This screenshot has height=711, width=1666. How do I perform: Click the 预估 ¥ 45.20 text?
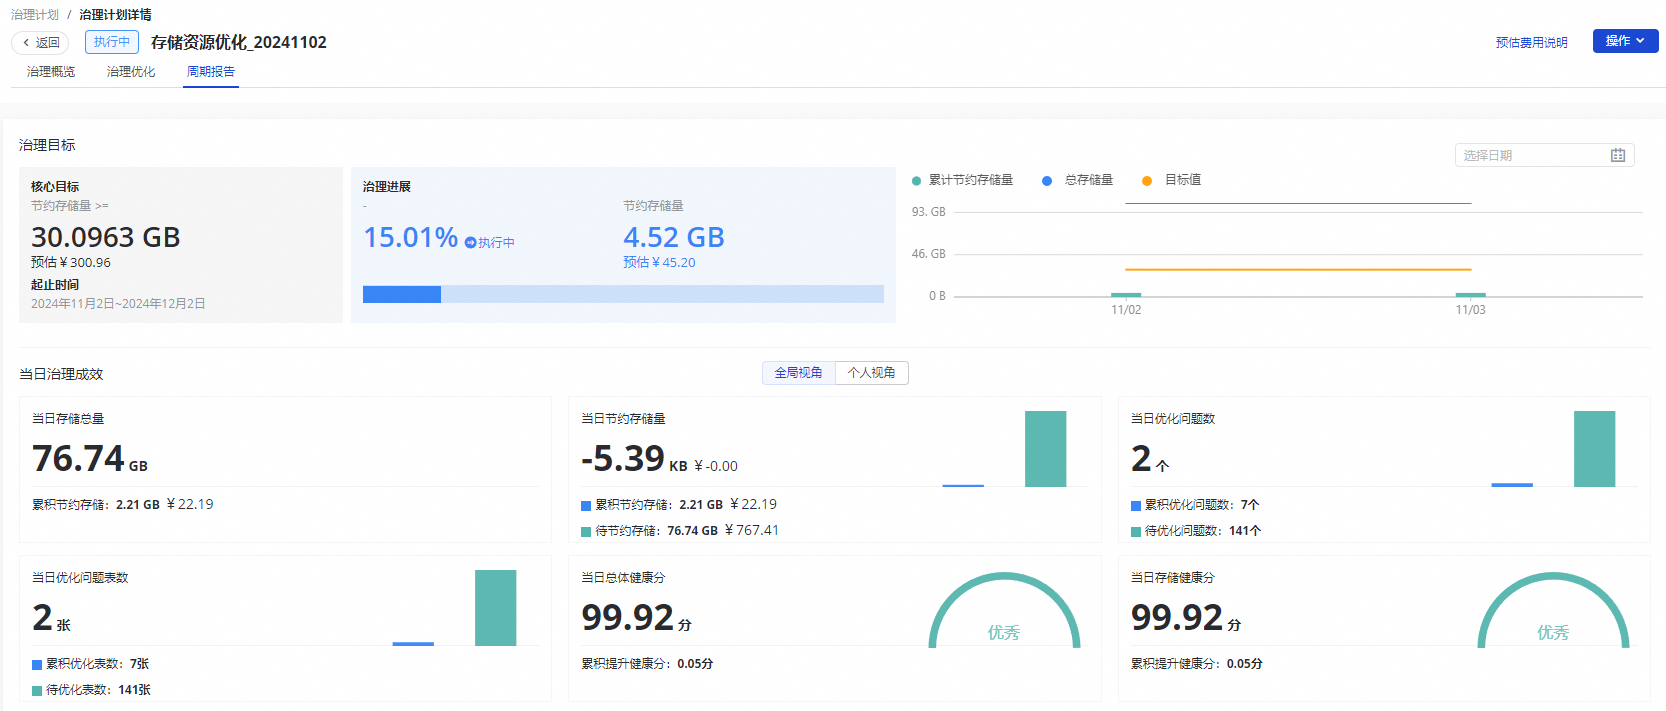659,262
